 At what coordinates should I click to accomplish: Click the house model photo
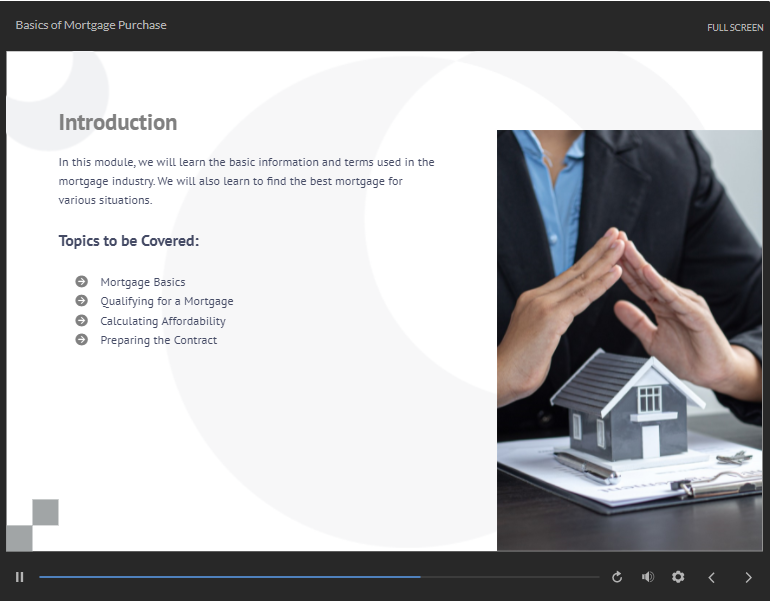point(630,340)
